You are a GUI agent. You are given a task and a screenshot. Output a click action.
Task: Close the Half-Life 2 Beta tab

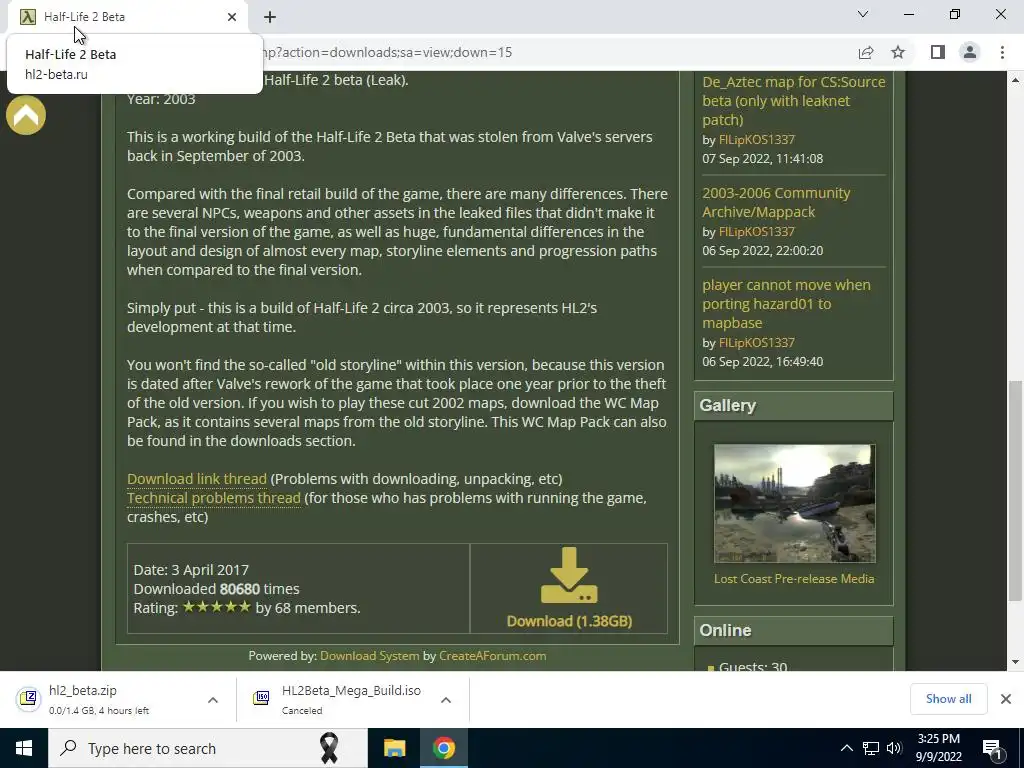[232, 17]
